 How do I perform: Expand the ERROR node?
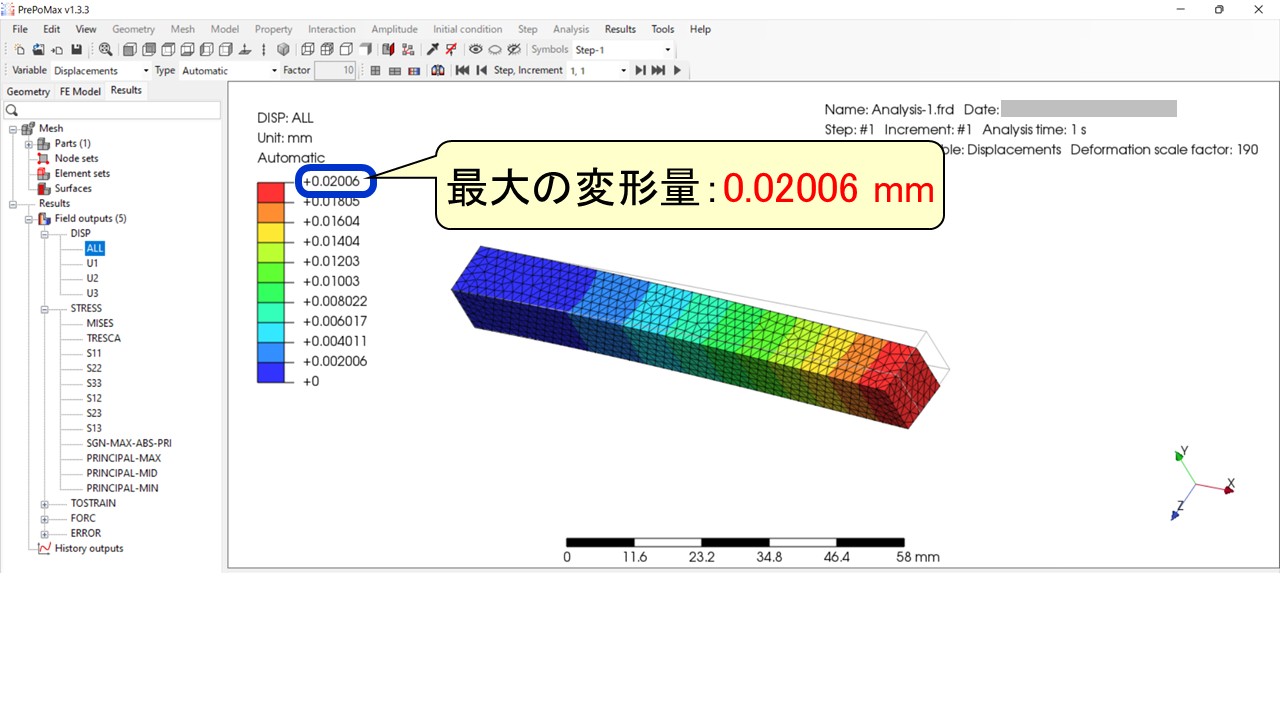(x=45, y=533)
